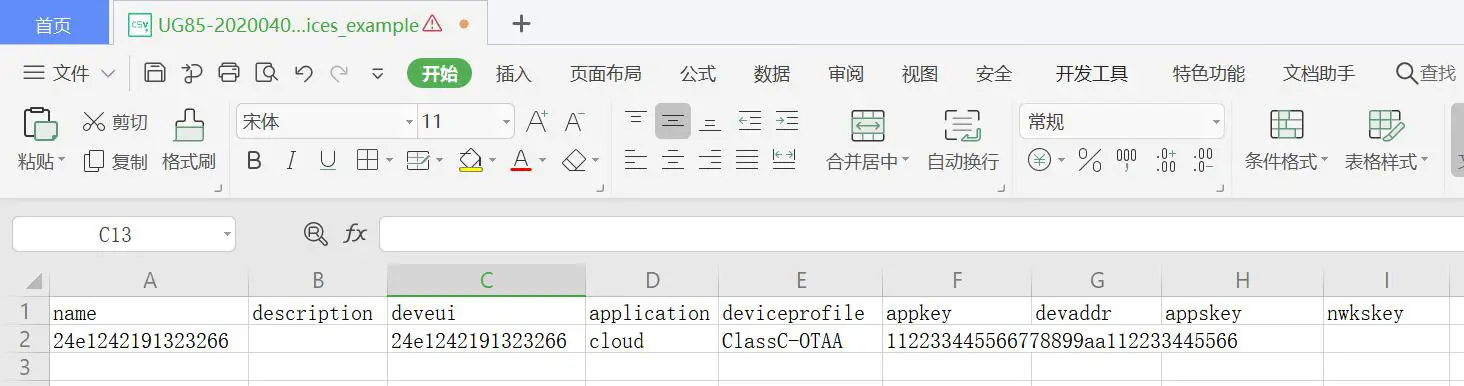
Task: Click the fx insert function icon
Action: point(355,234)
